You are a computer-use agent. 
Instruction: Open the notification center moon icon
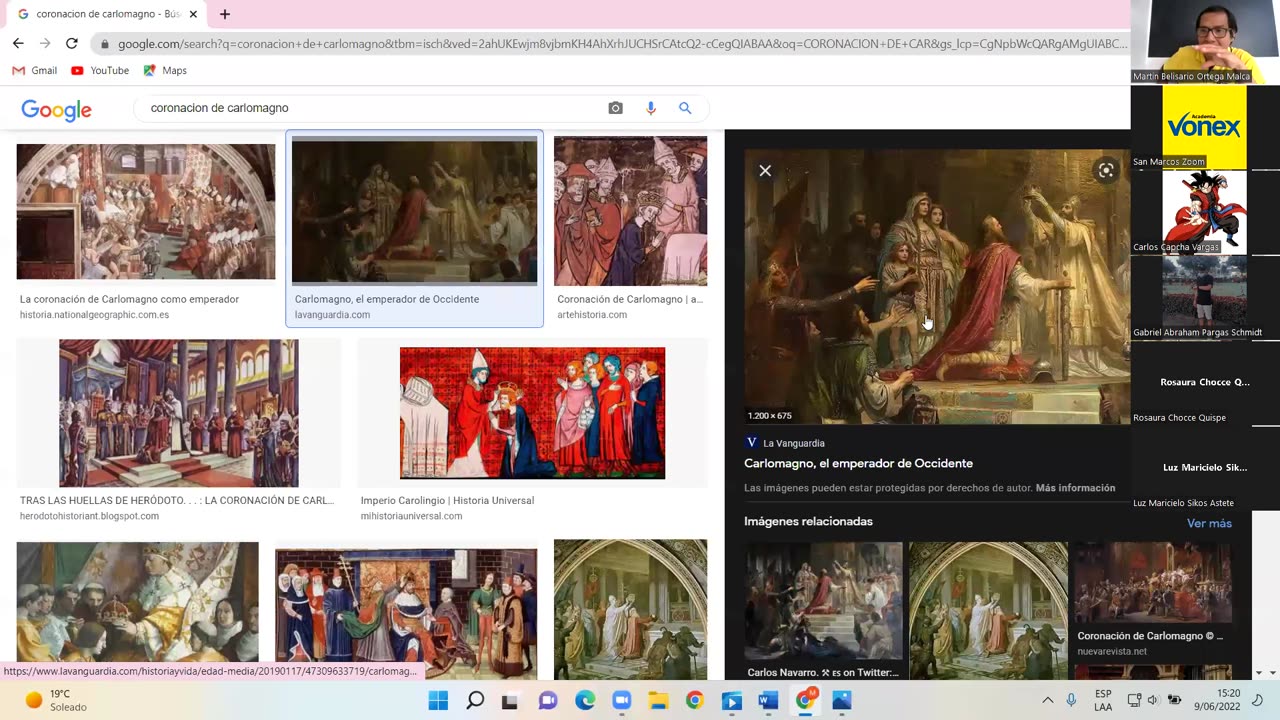coord(1259,701)
